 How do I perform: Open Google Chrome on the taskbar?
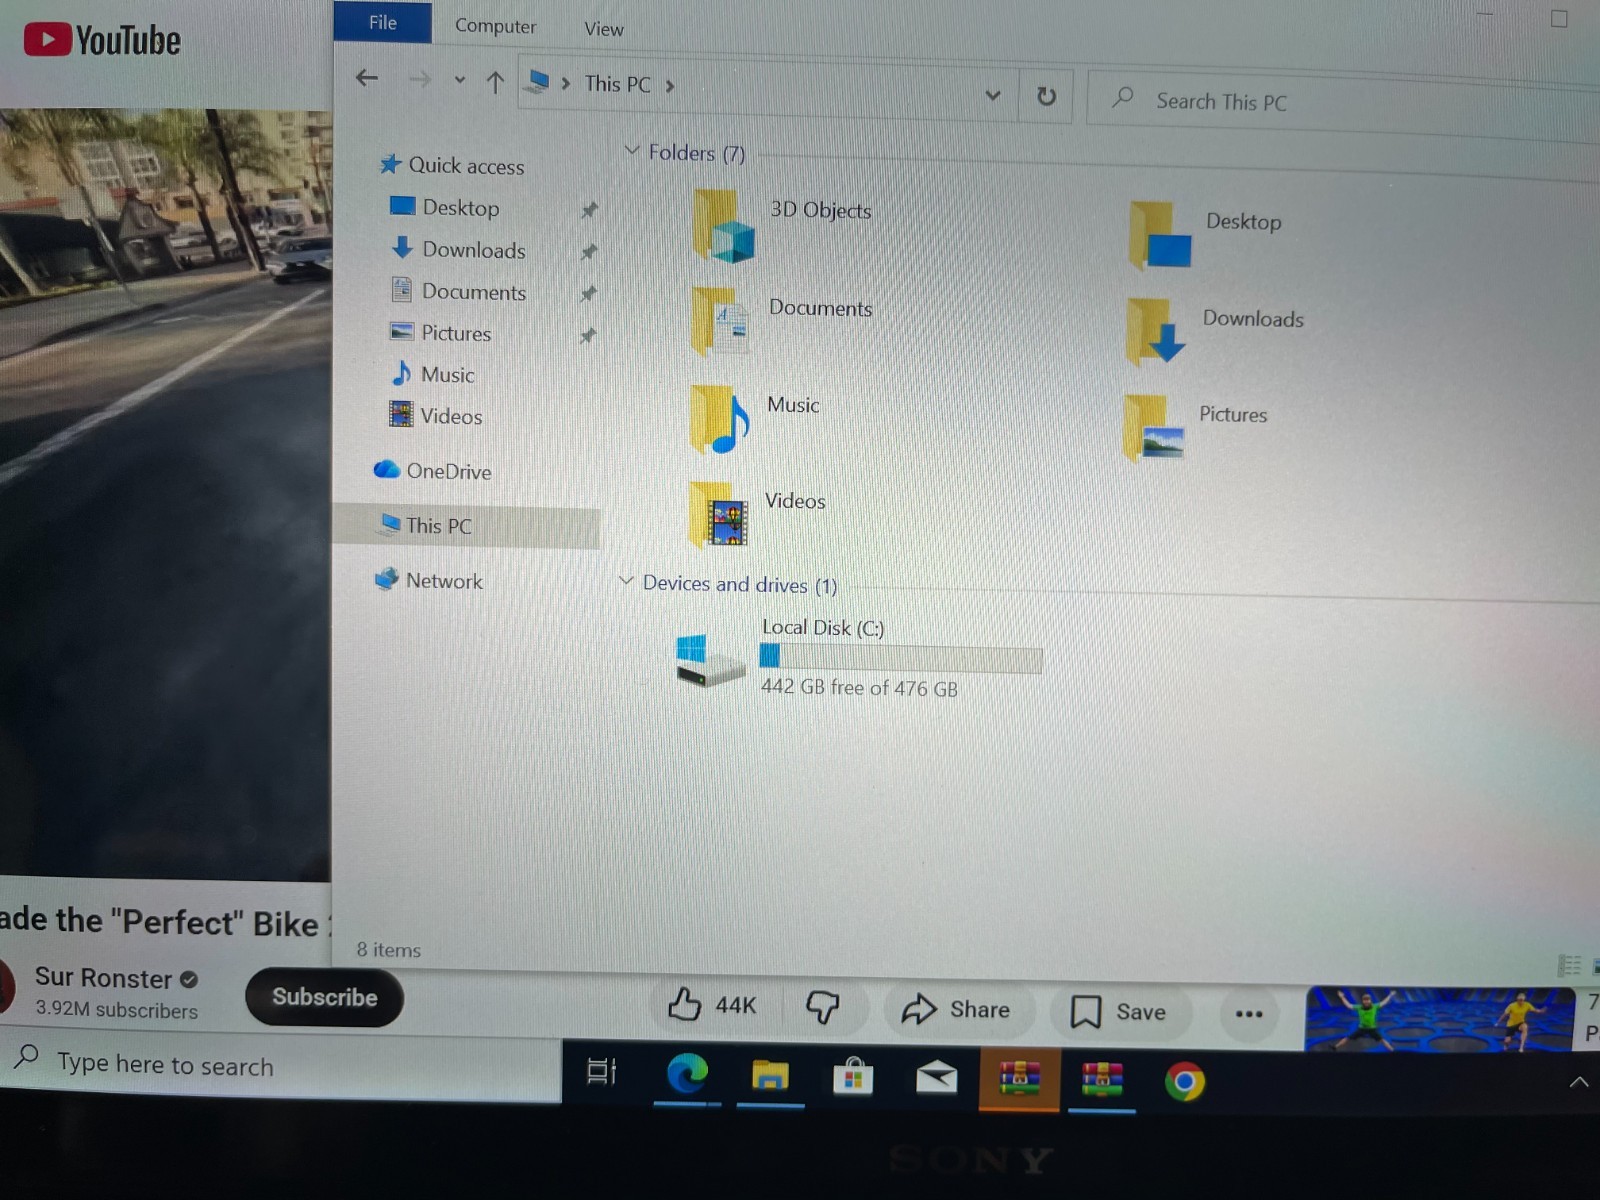coord(1185,1082)
